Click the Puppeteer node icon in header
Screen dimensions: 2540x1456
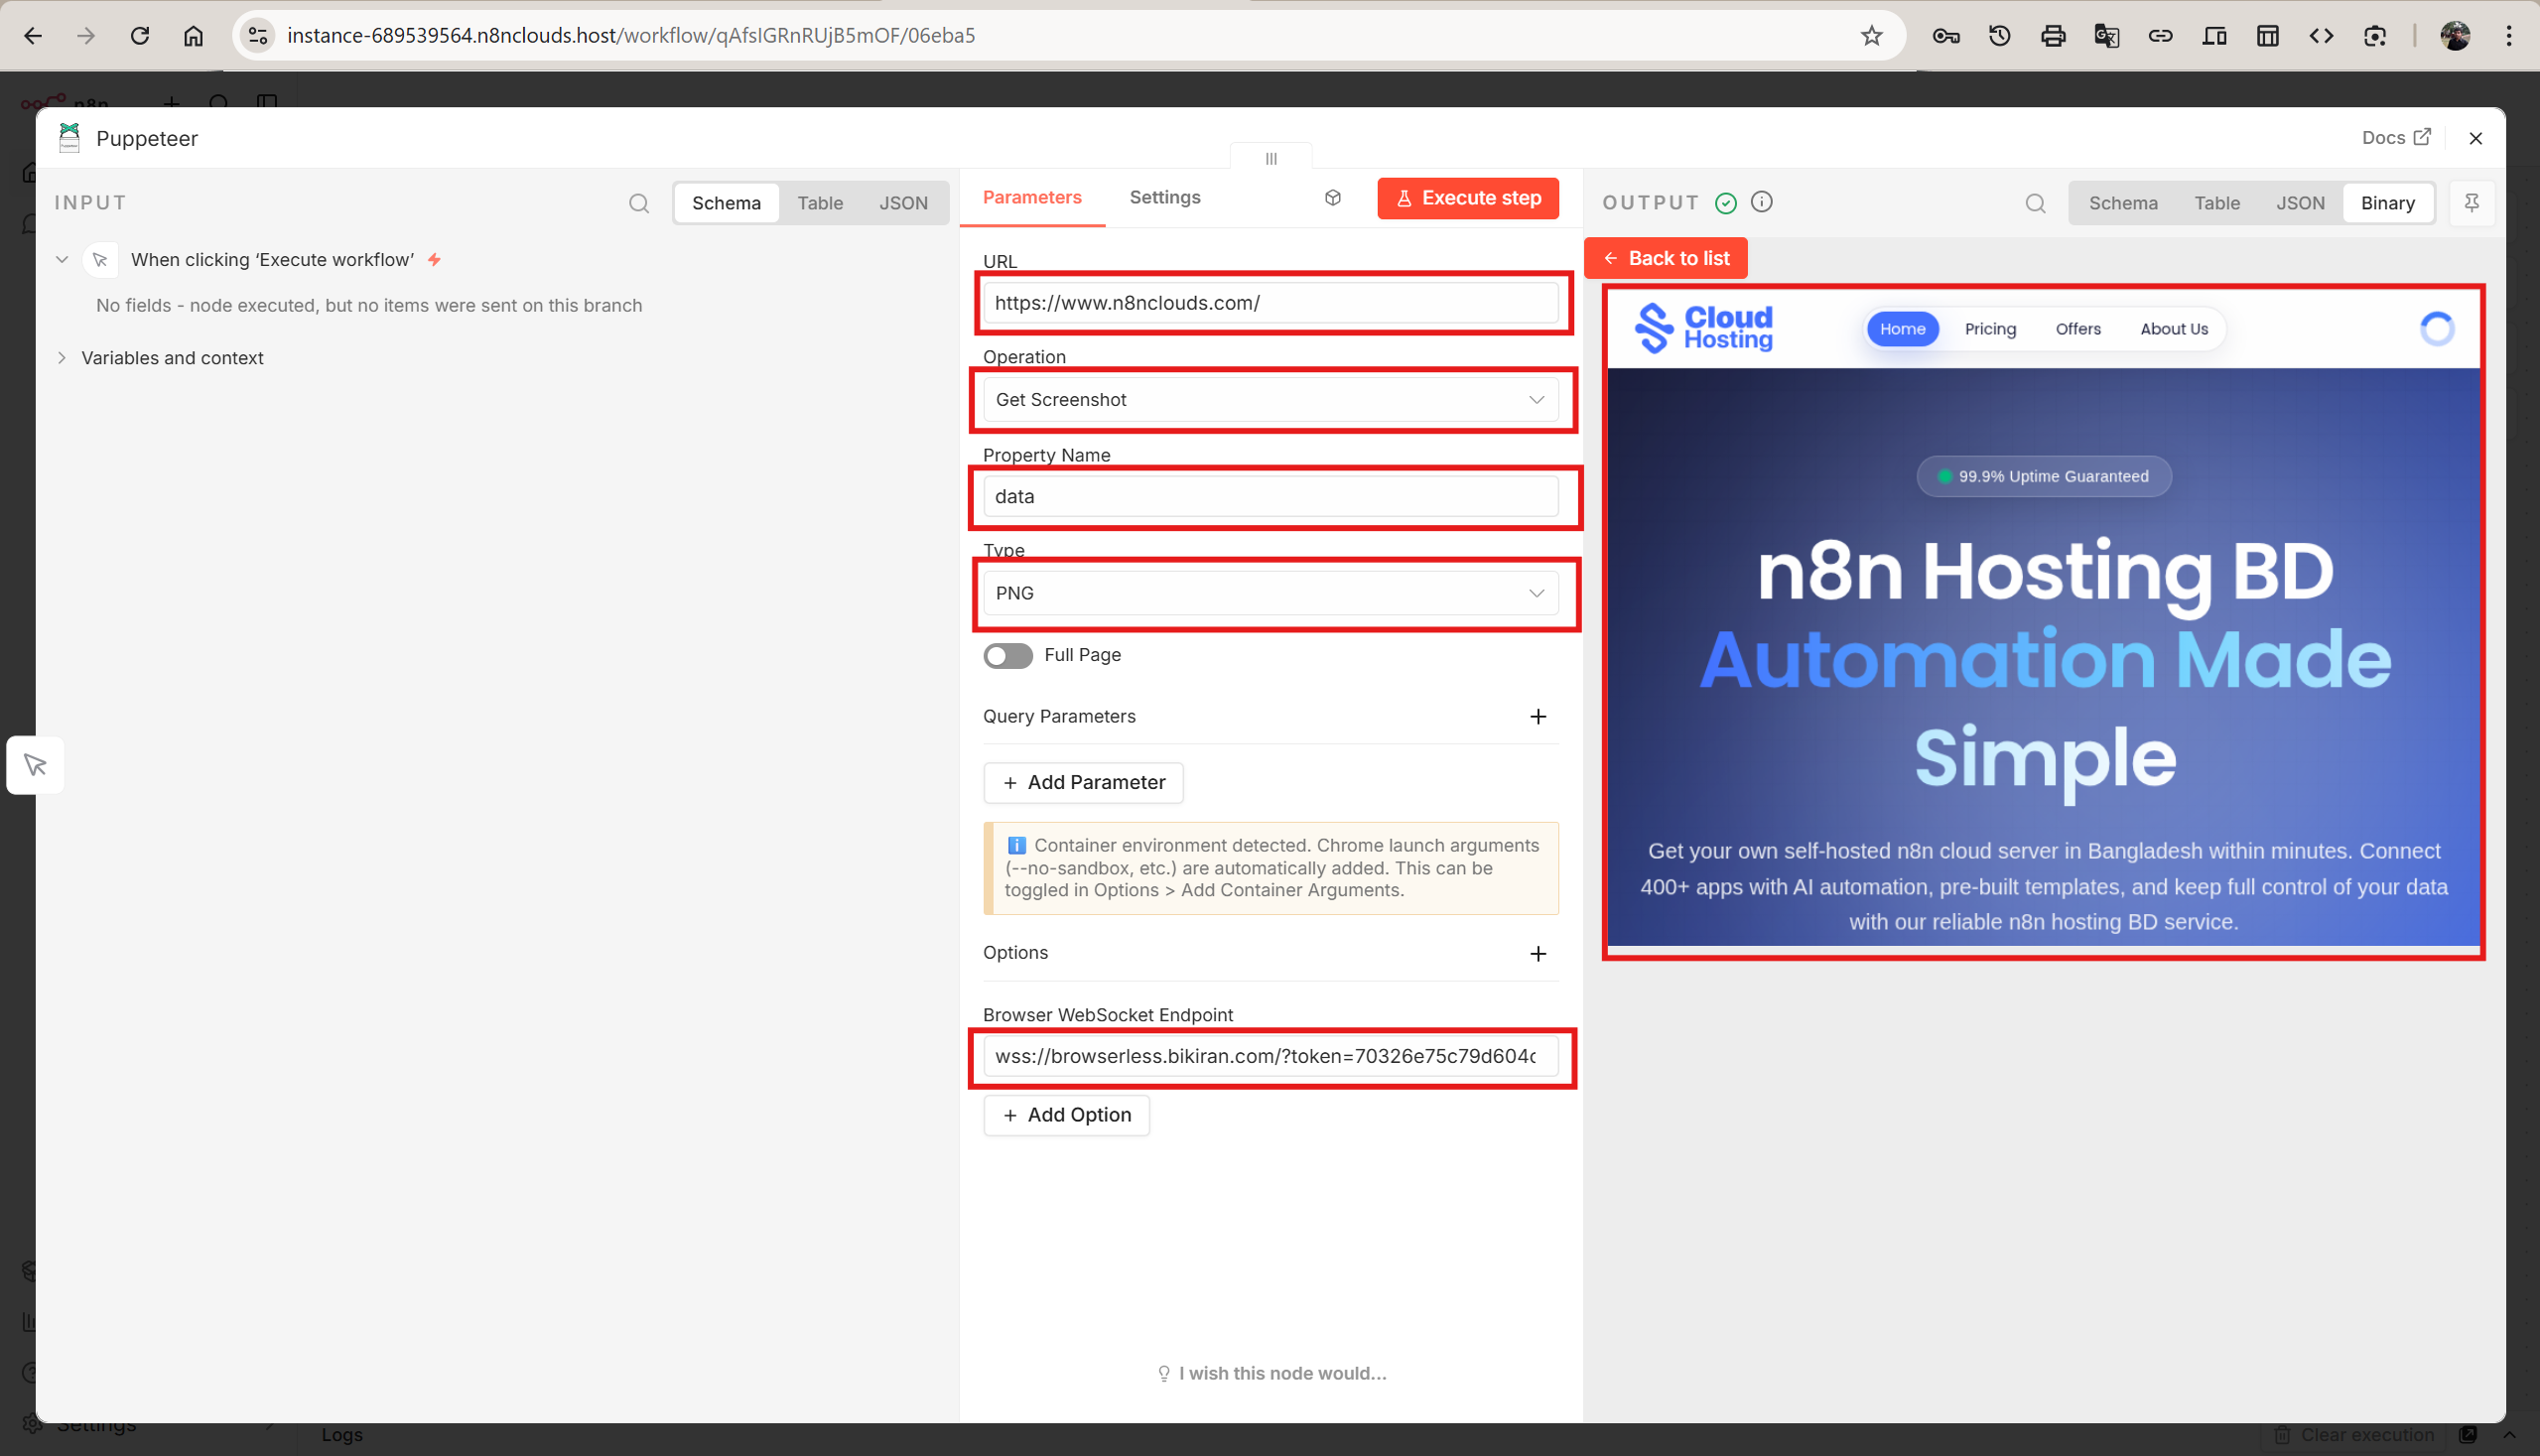(x=69, y=138)
